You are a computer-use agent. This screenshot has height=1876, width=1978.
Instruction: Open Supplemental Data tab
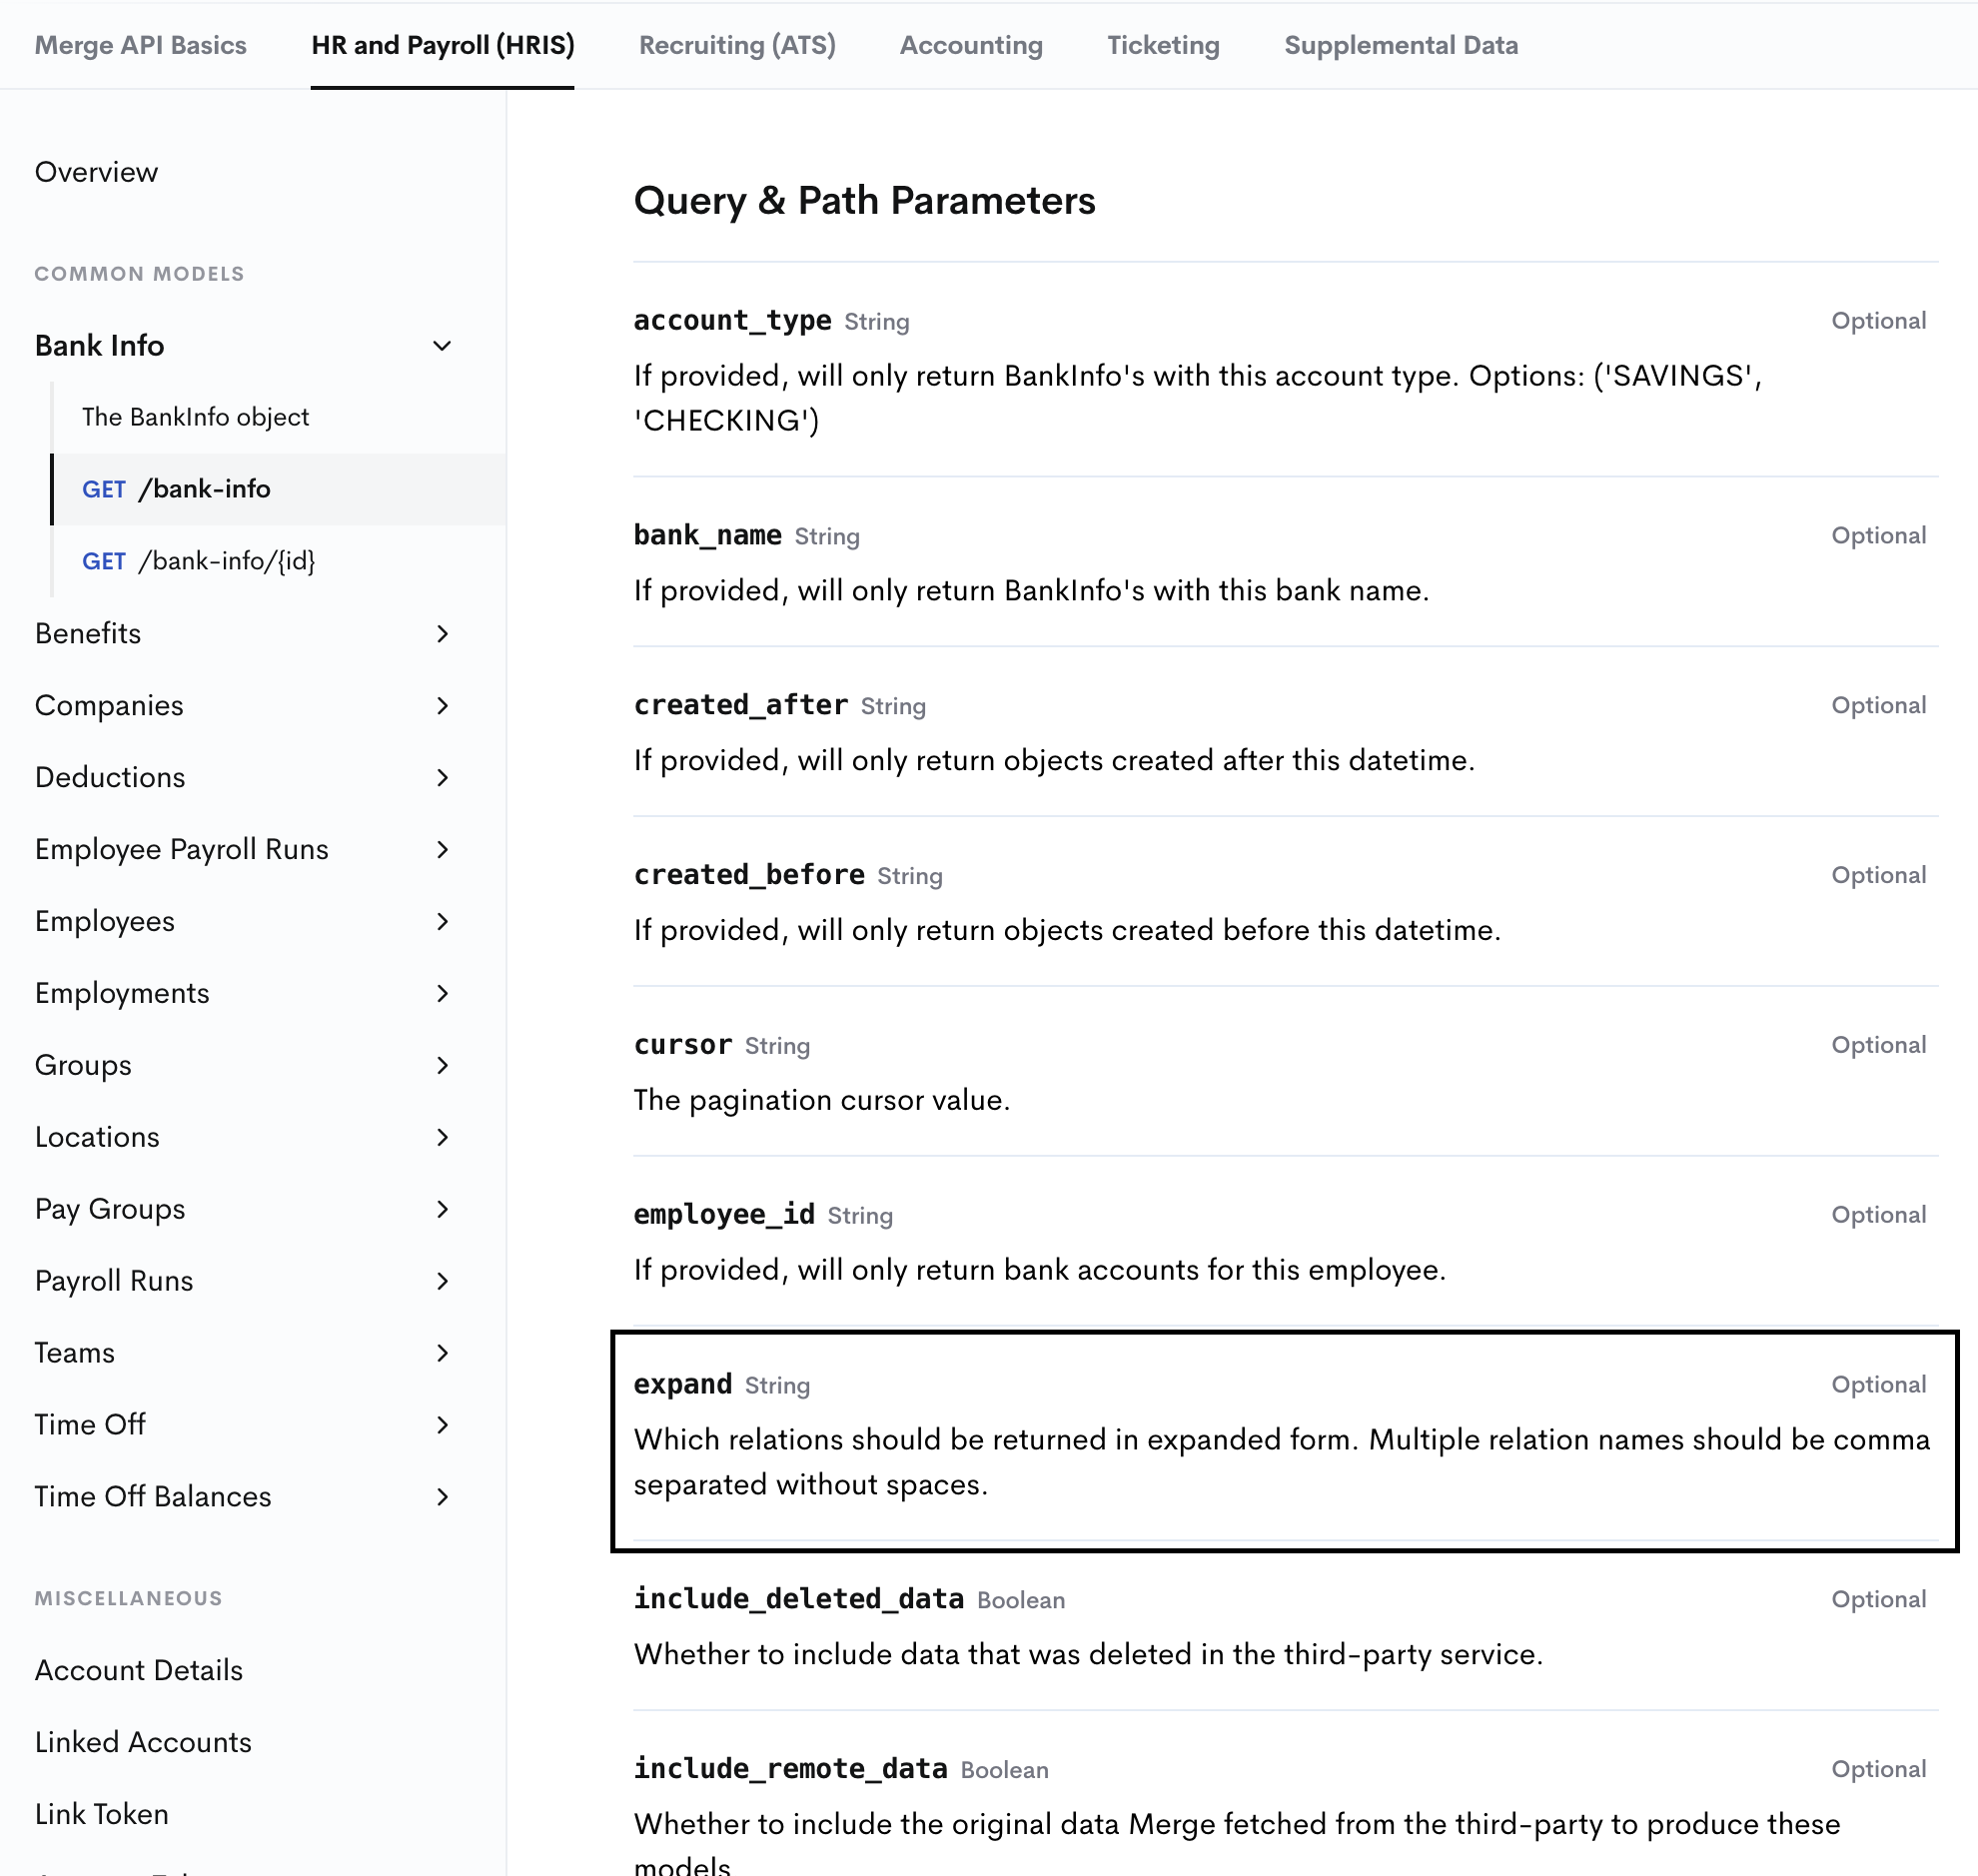pyautogui.click(x=1400, y=45)
